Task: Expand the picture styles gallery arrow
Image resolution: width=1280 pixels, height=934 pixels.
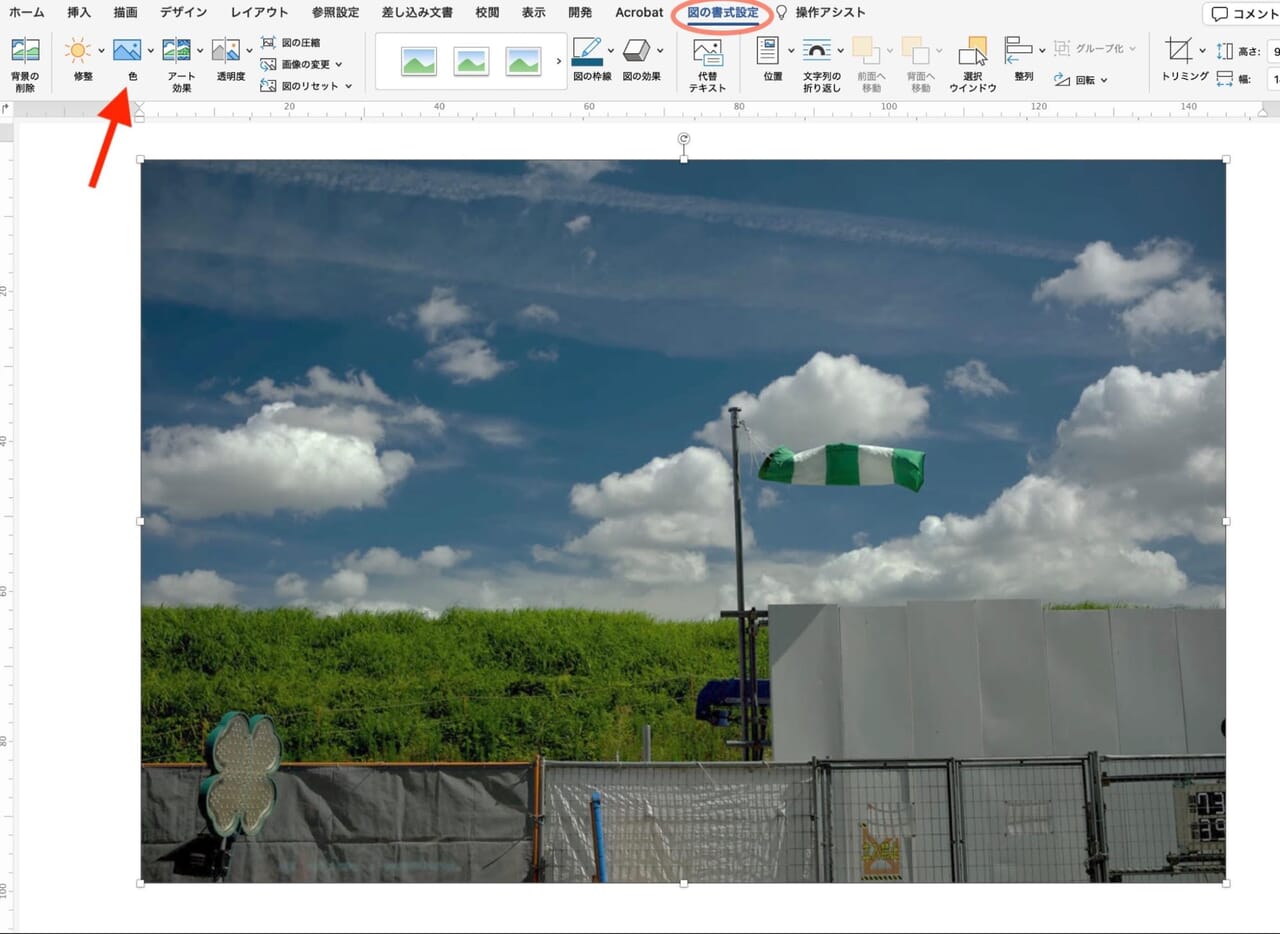Action: [x=558, y=62]
